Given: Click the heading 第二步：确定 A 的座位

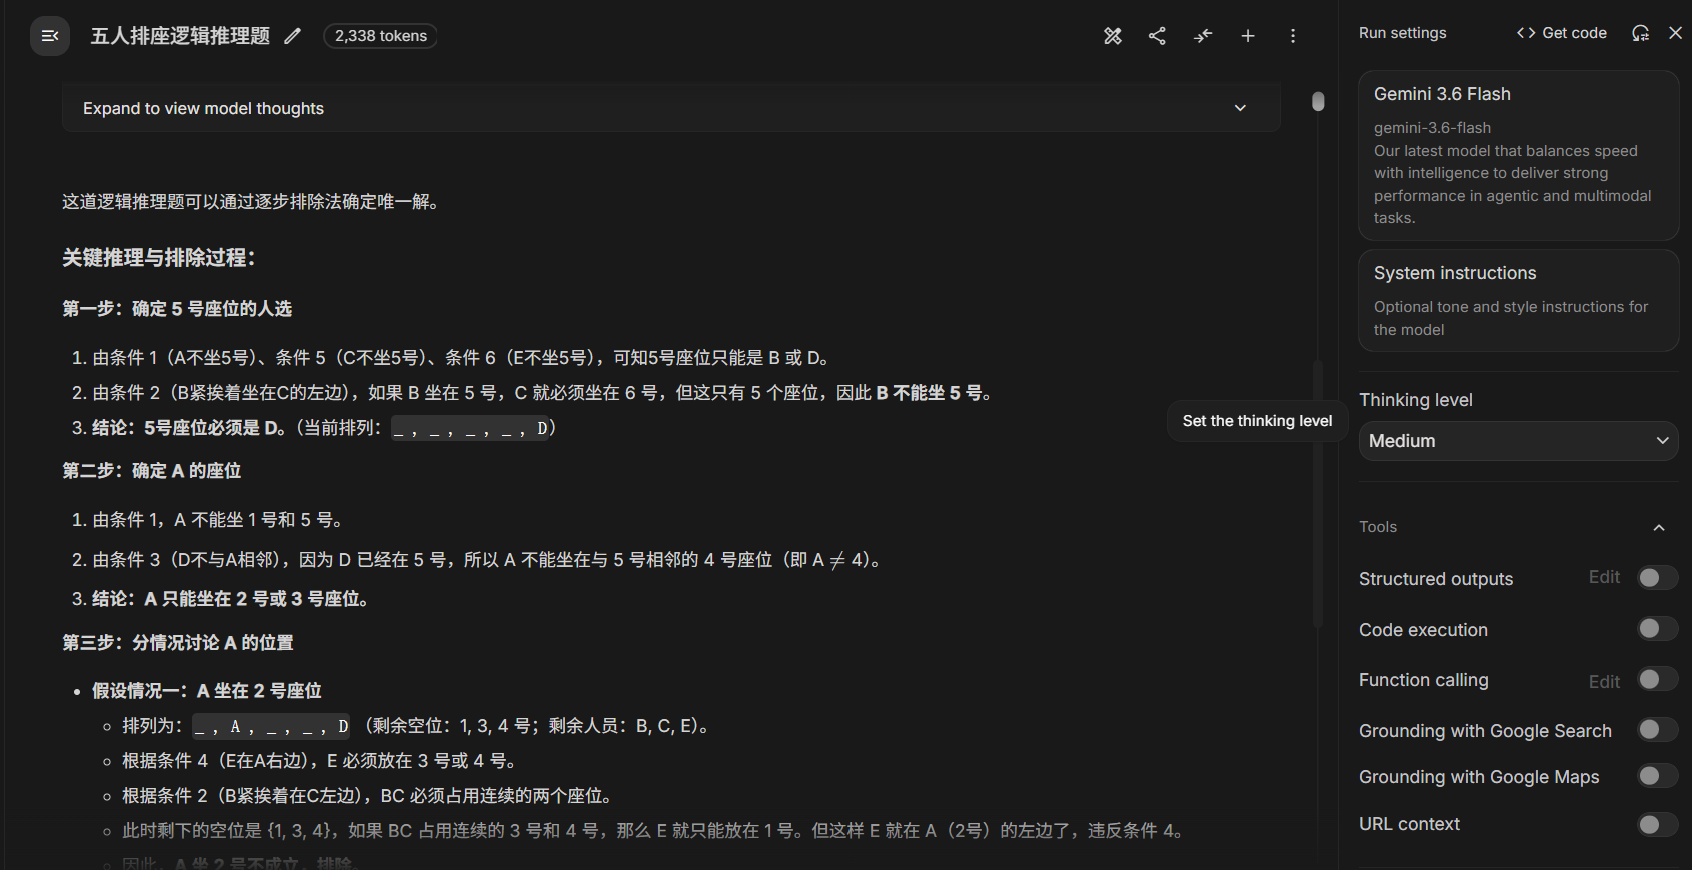Looking at the screenshot, I should pos(152,471).
